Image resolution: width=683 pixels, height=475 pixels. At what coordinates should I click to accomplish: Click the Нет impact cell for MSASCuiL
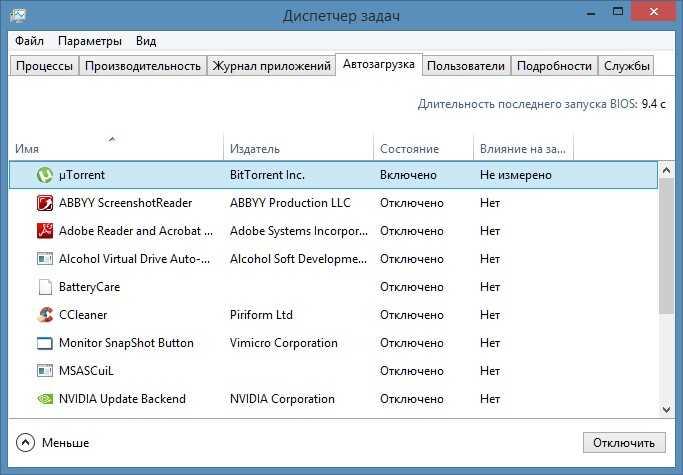coord(490,371)
